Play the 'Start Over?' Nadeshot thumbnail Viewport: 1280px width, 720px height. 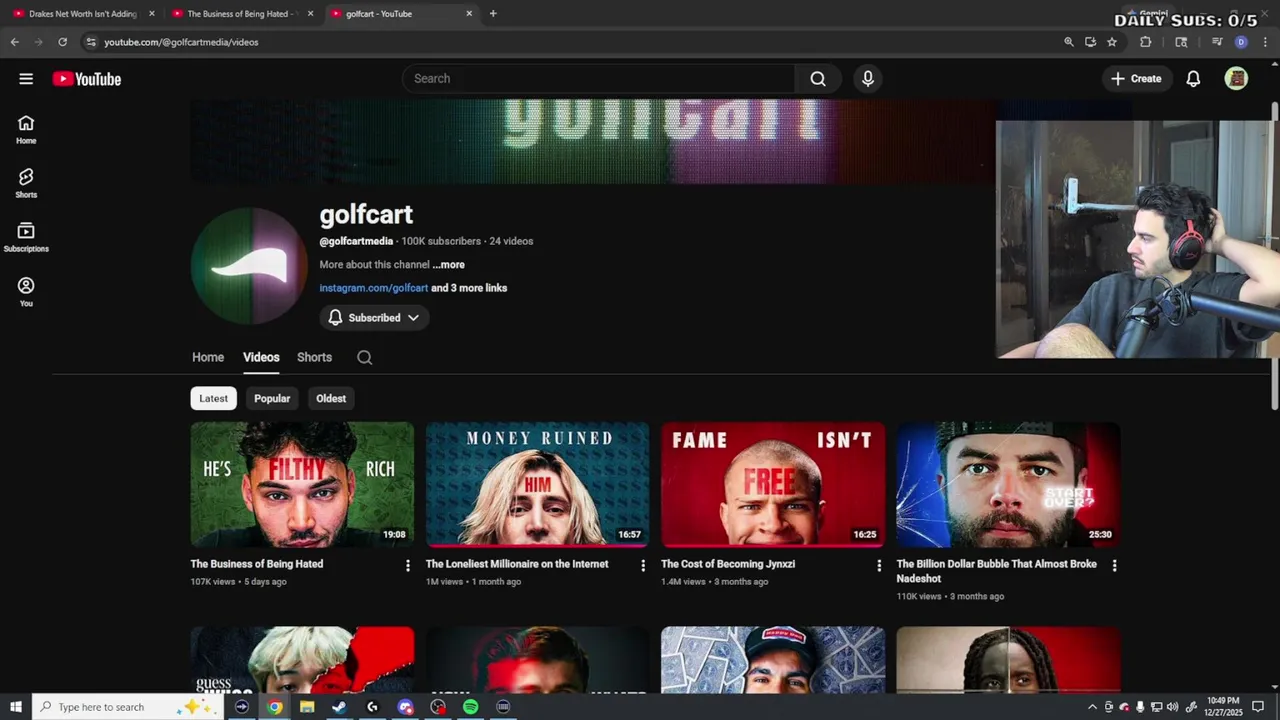point(1008,484)
